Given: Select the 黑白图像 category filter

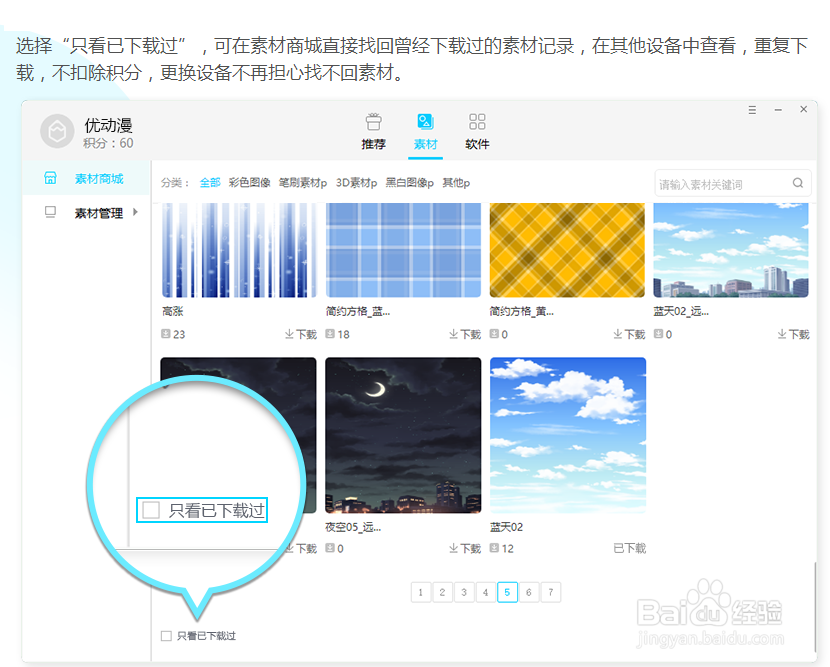Looking at the screenshot, I should click(409, 183).
